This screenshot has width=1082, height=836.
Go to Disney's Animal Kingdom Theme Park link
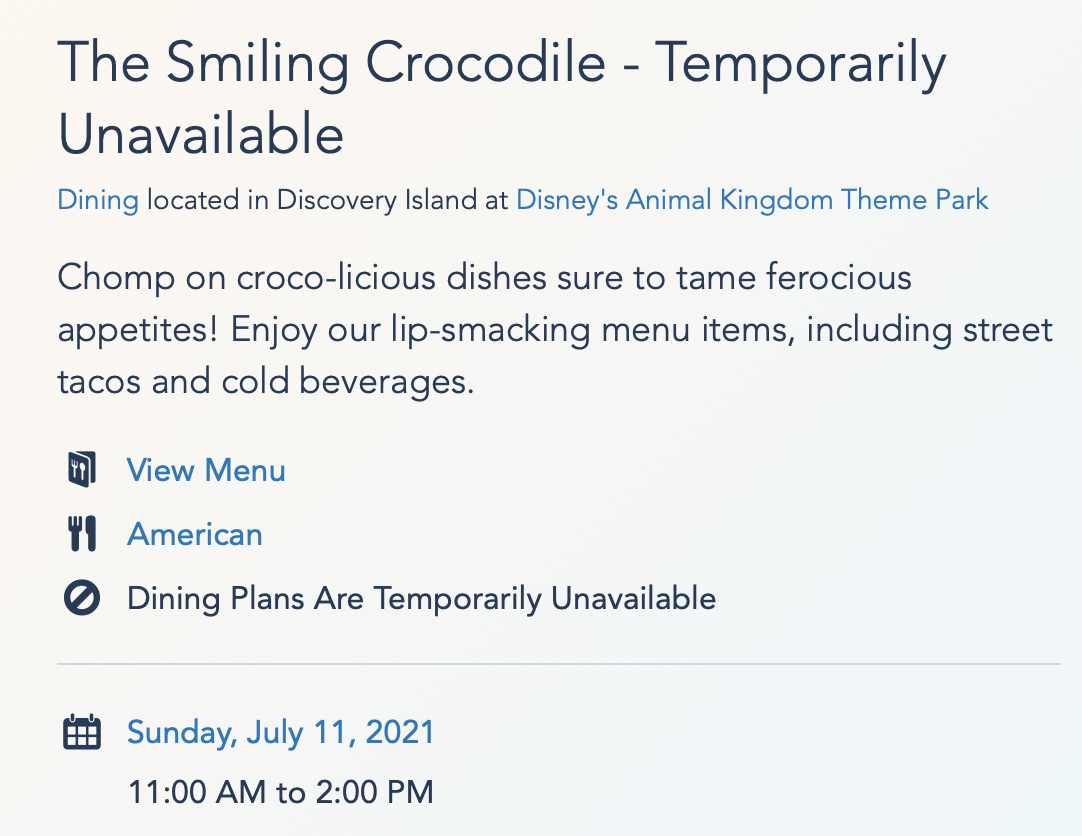point(752,200)
